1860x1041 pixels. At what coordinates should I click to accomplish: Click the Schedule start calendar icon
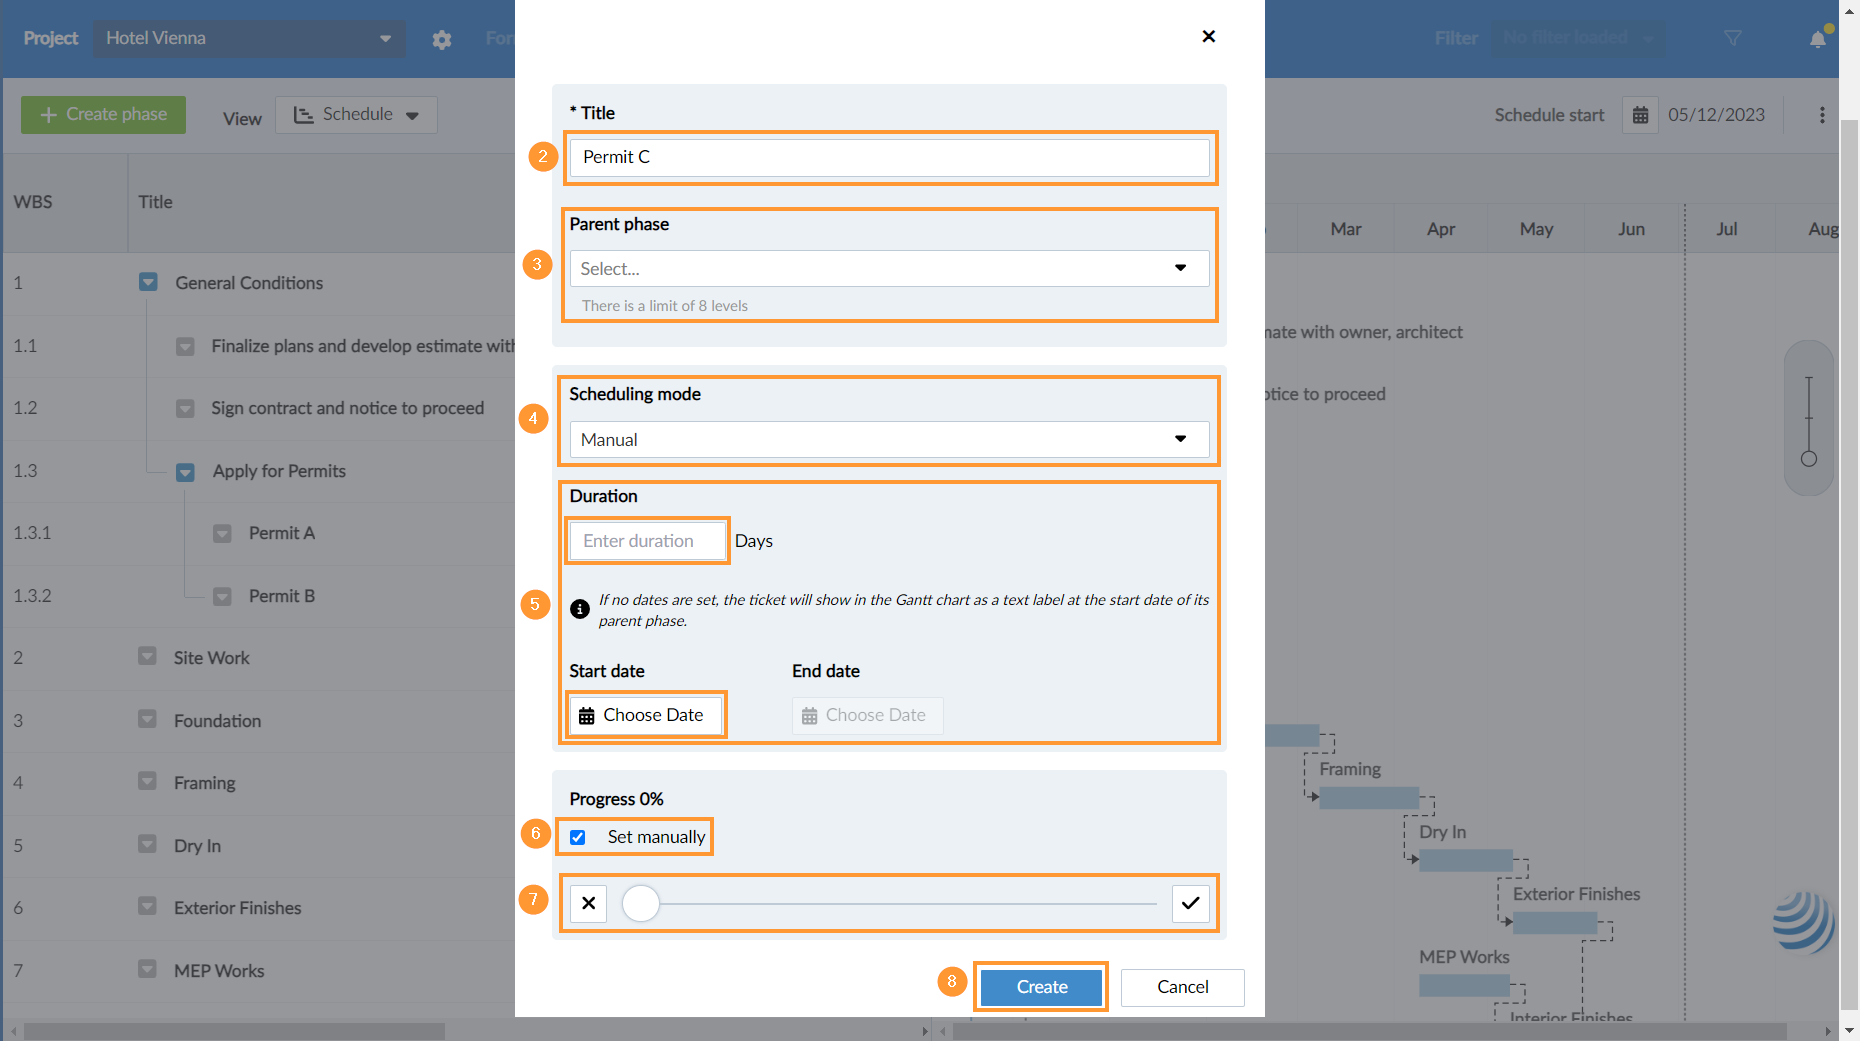pyautogui.click(x=1640, y=115)
